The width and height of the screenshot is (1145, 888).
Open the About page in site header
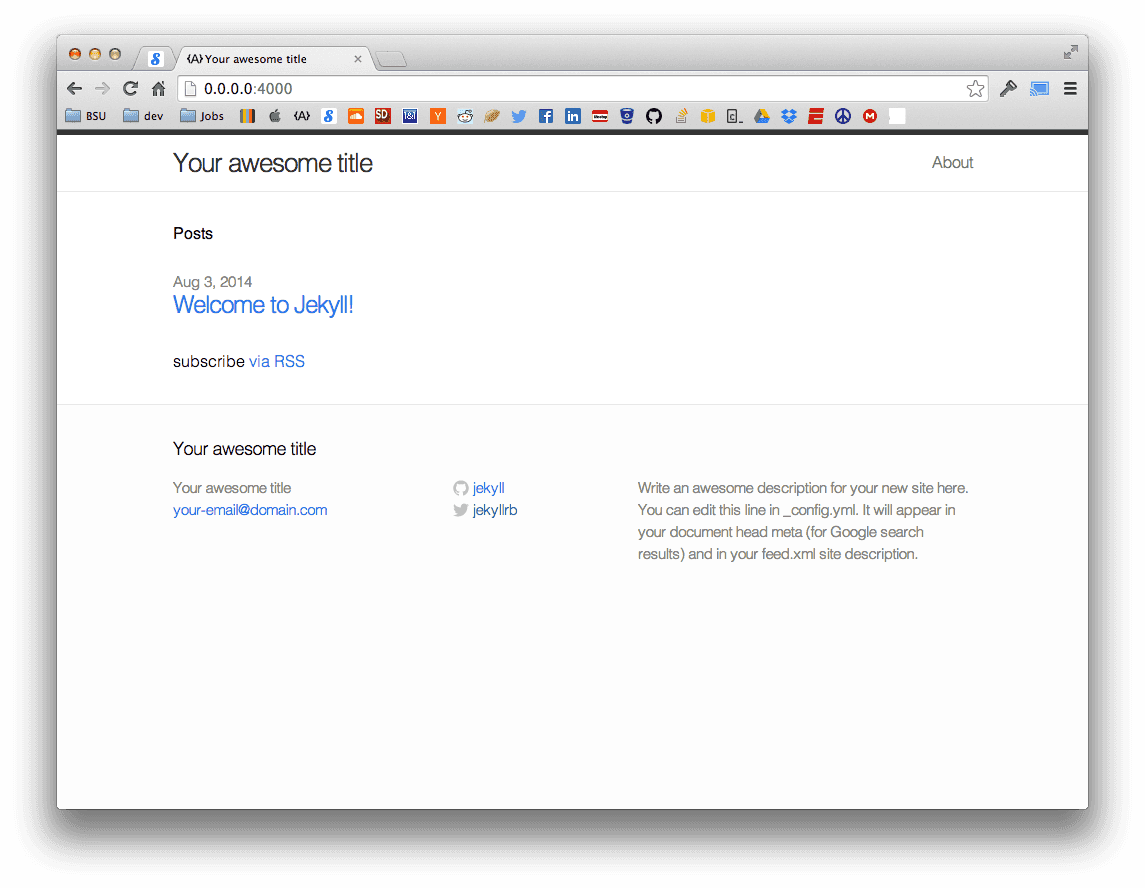952,163
